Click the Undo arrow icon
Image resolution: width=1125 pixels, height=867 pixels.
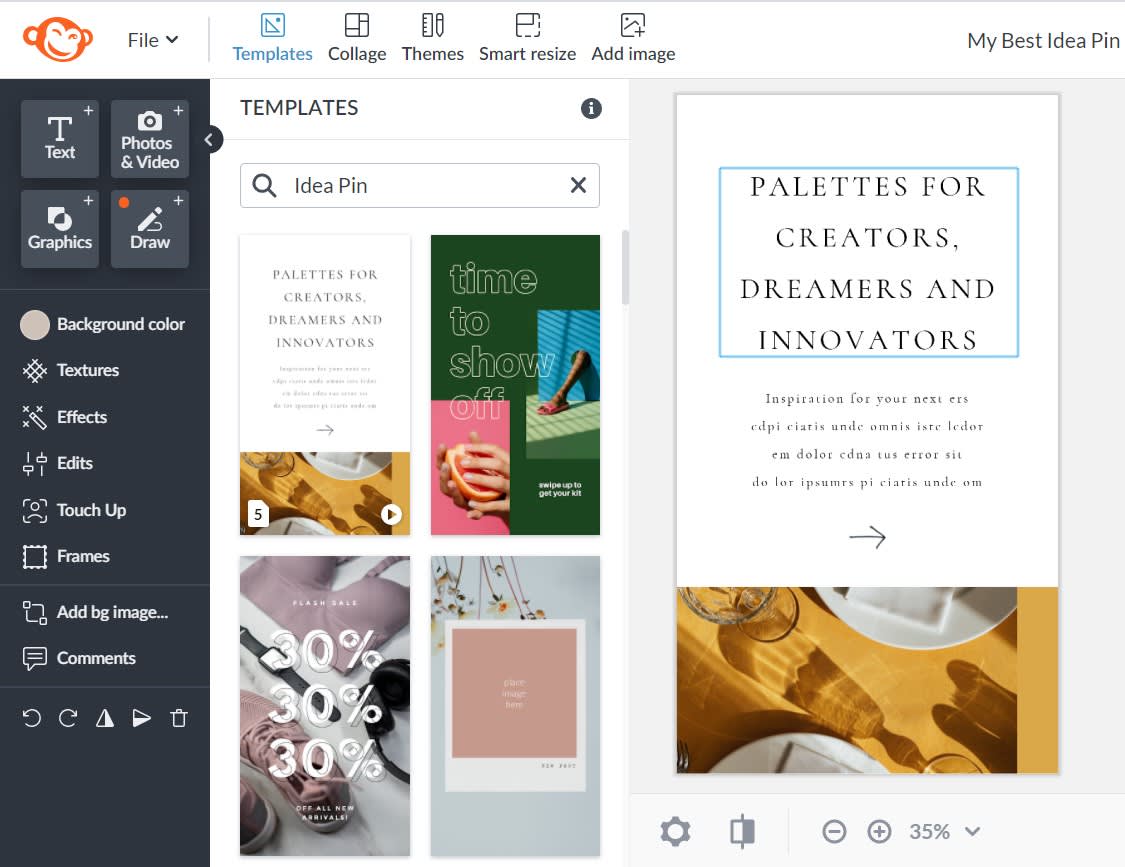click(x=32, y=718)
